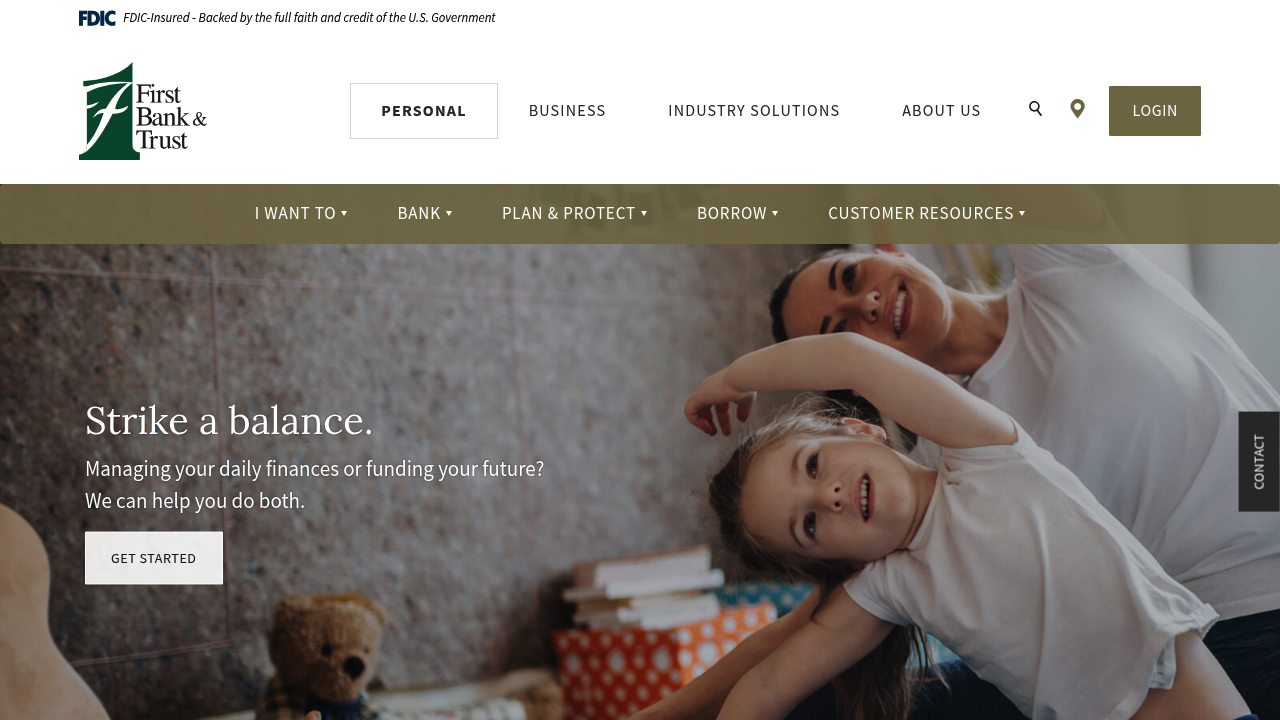The width and height of the screenshot is (1280, 720).
Task: Open the search magnifier icon
Action: click(x=1035, y=109)
